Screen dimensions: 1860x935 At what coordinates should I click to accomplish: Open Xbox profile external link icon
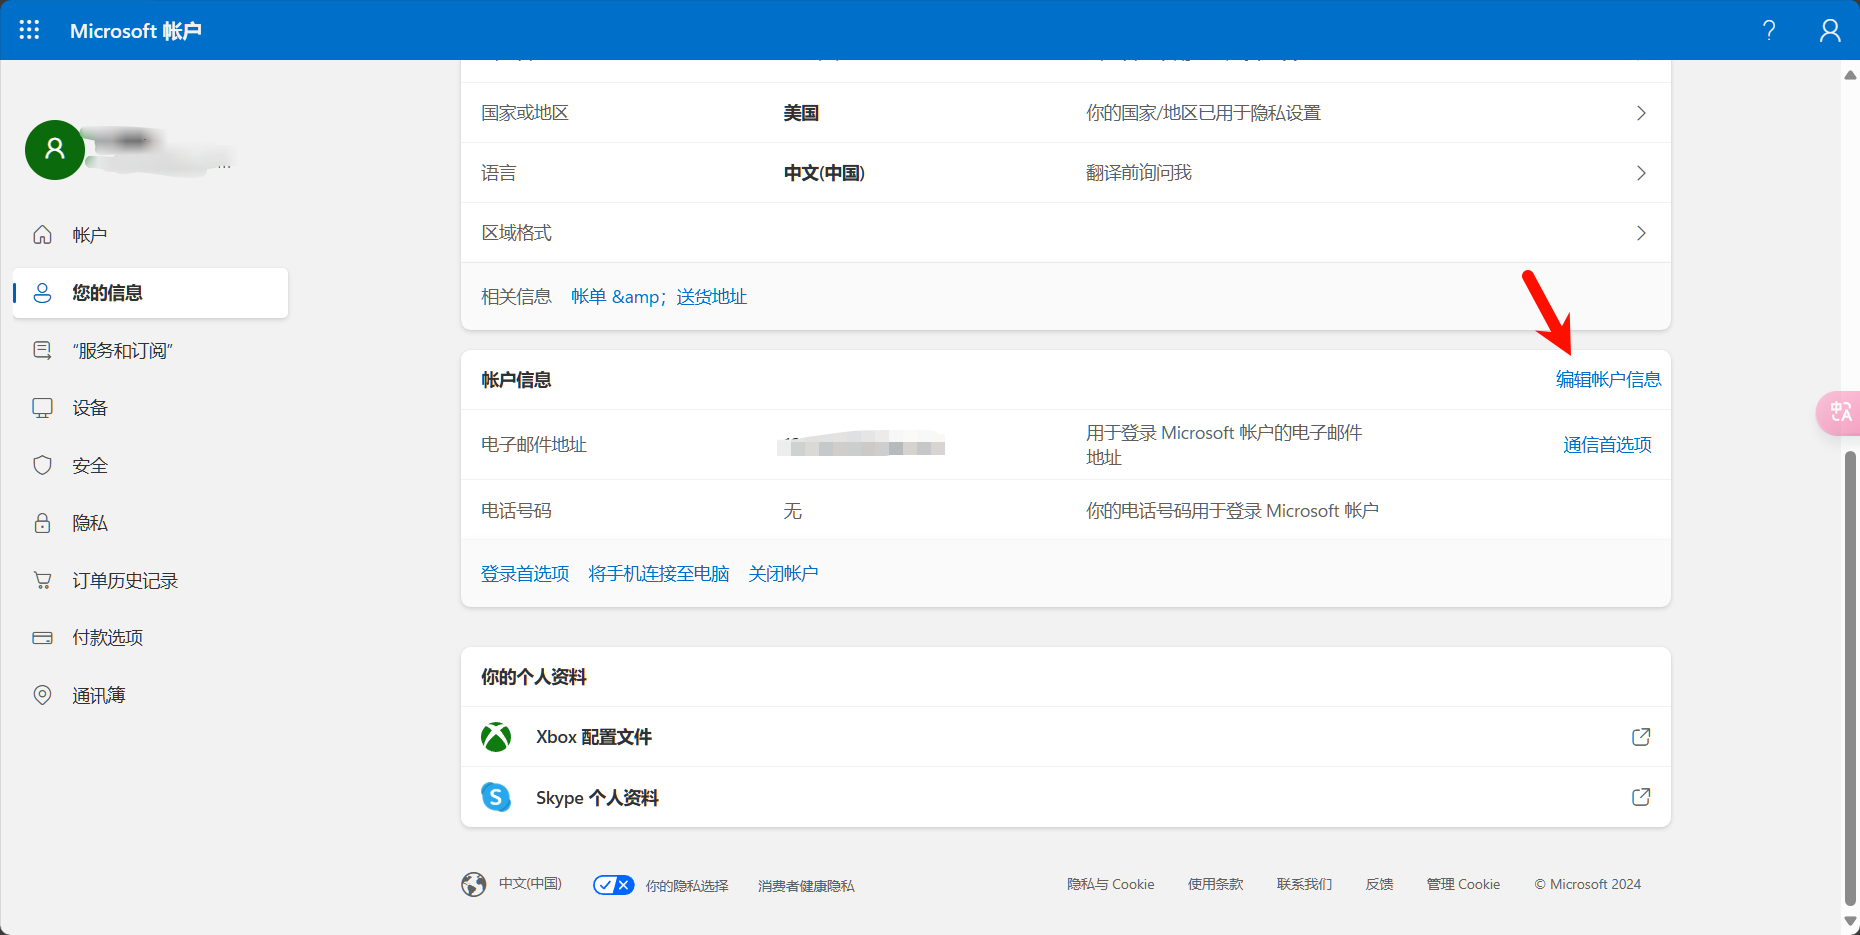coord(1641,737)
